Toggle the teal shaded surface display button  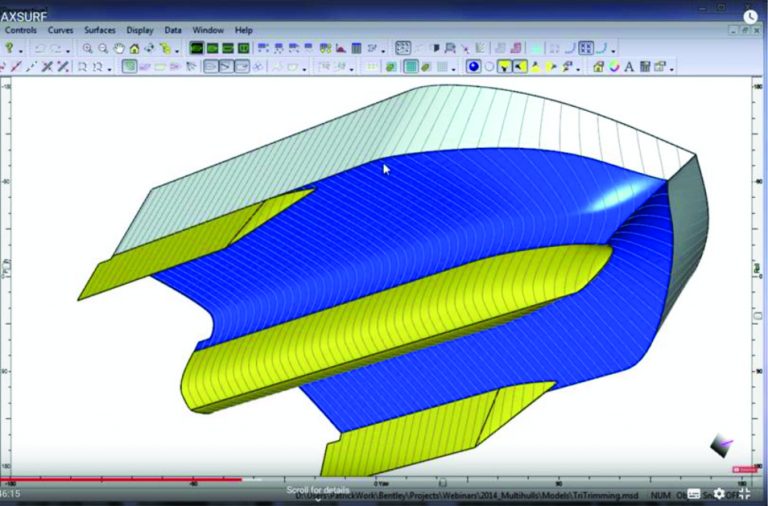click(x=410, y=67)
